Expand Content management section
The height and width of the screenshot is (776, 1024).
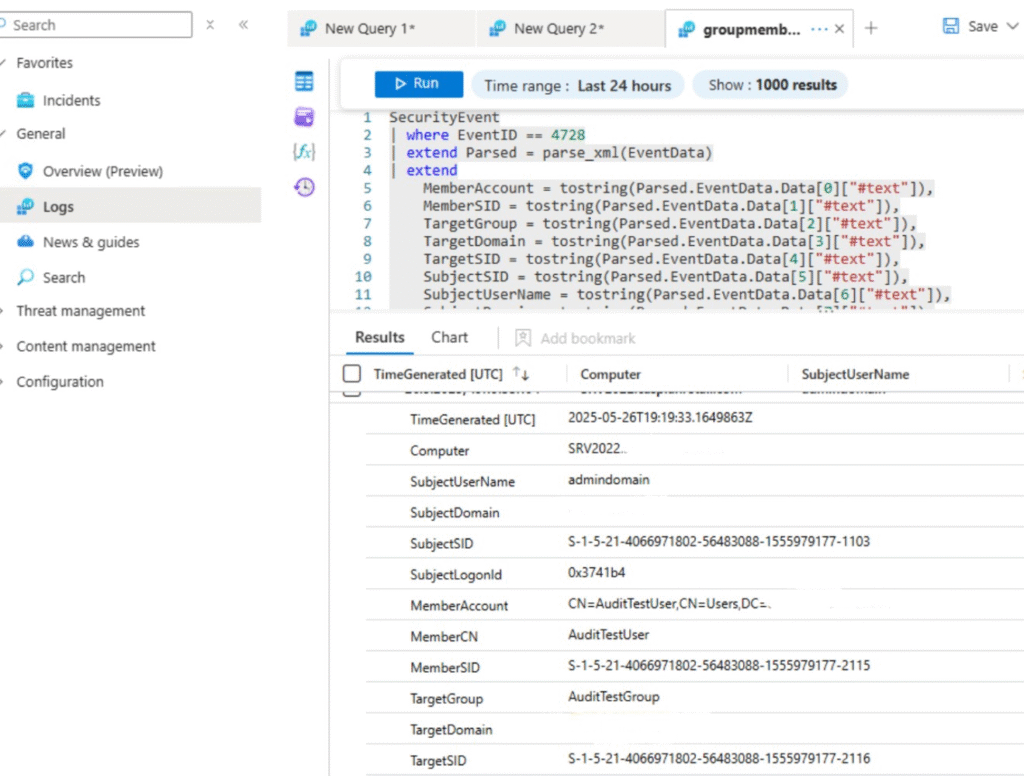pyautogui.click(x=3, y=346)
